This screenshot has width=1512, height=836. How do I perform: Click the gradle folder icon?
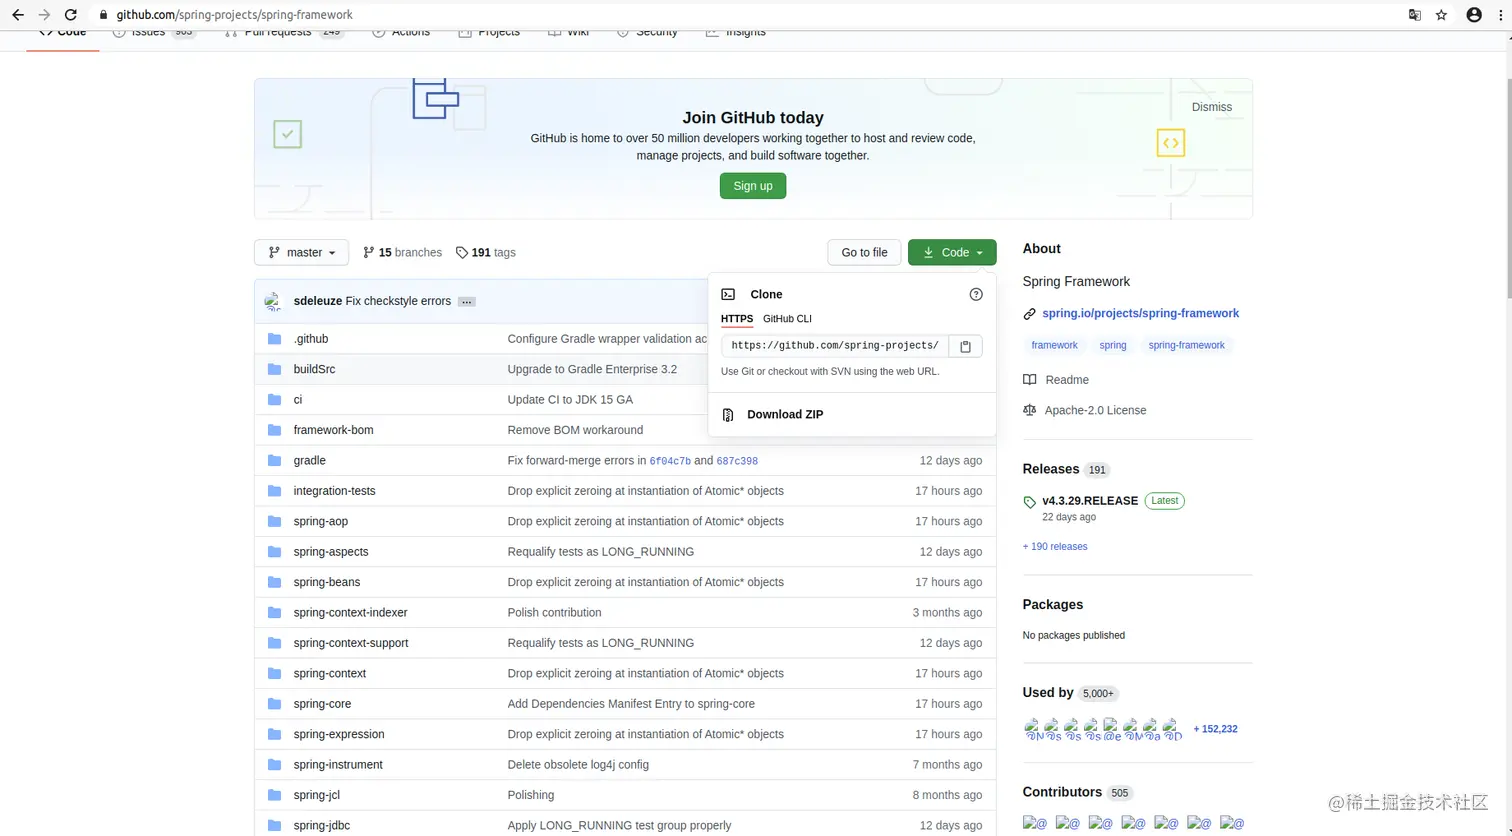click(275, 460)
